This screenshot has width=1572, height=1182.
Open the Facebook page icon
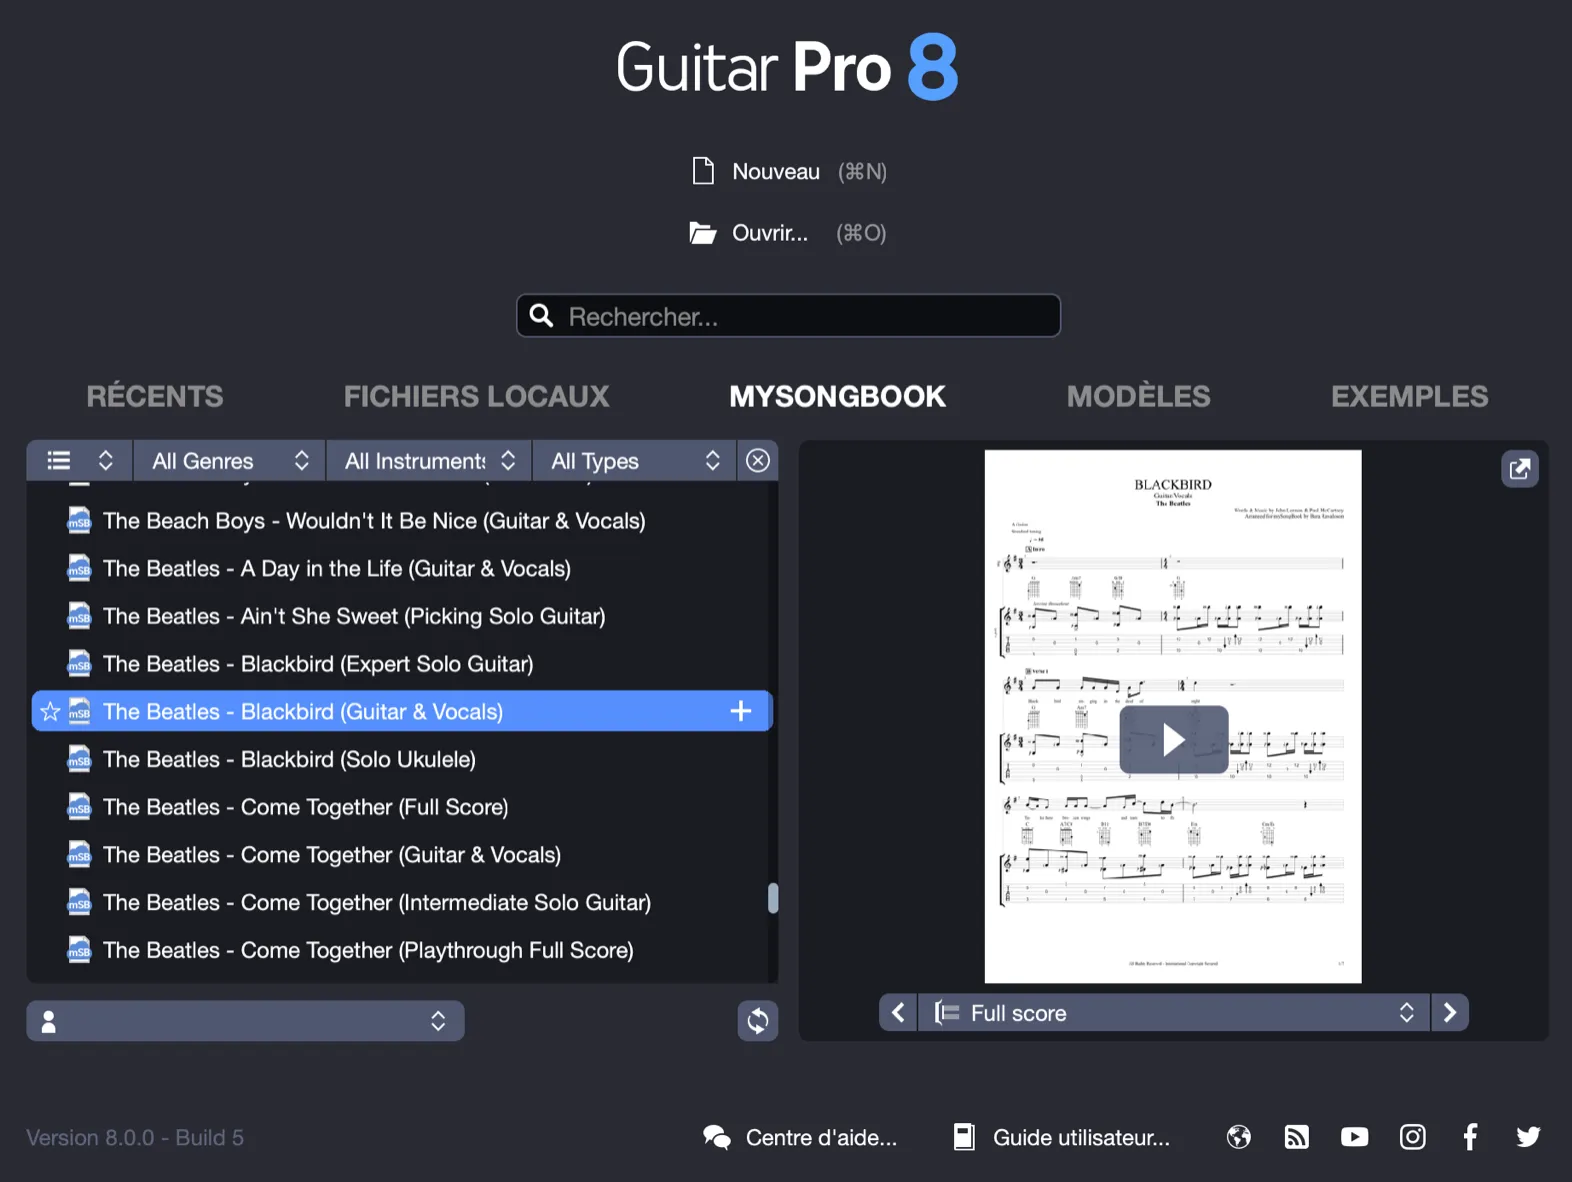click(1470, 1137)
